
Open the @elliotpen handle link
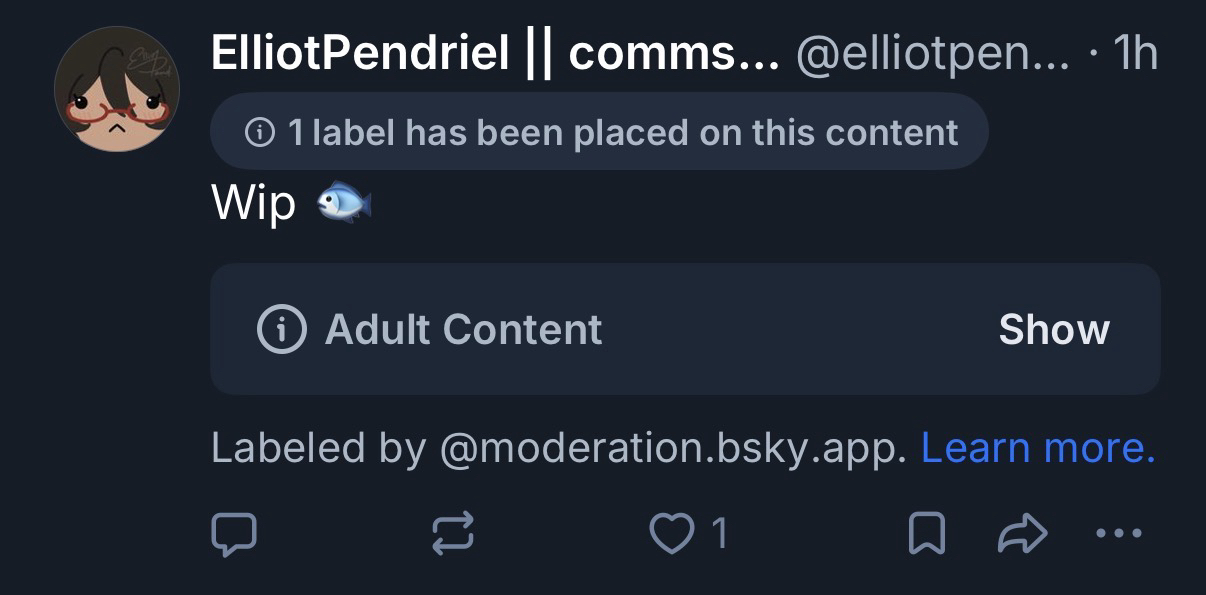(932, 53)
